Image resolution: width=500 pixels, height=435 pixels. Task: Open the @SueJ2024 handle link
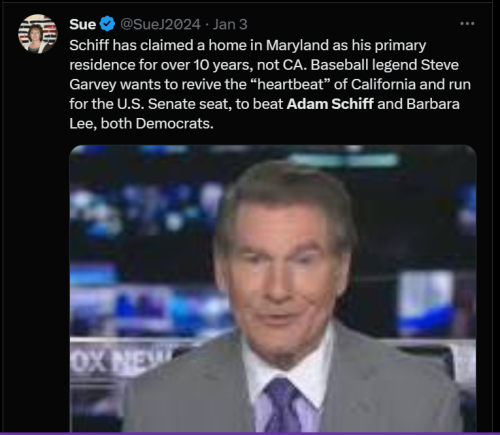160,24
